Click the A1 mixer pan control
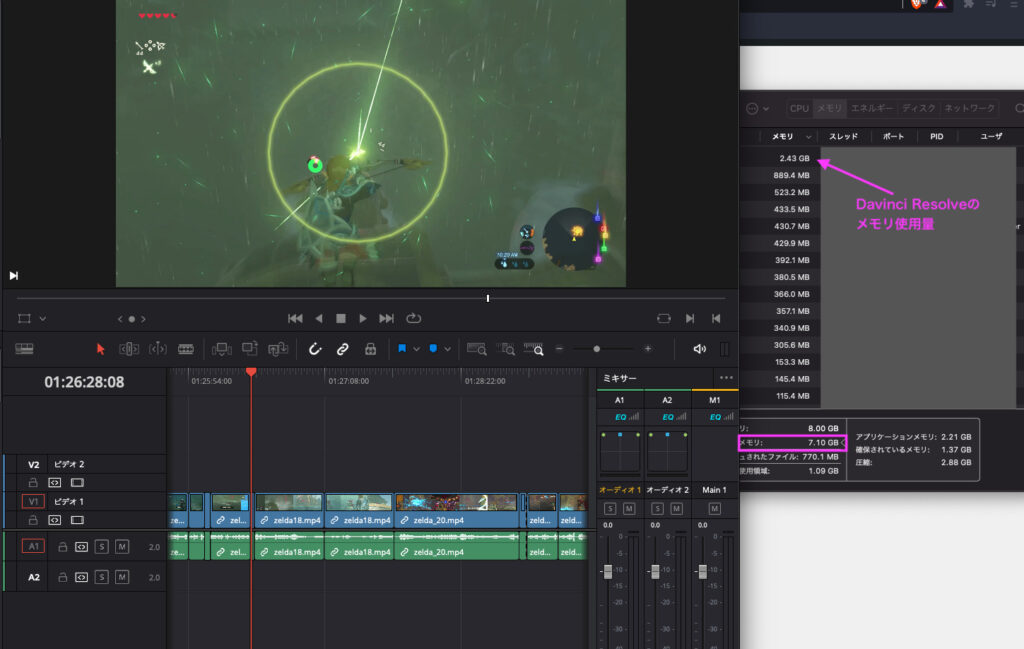 pyautogui.click(x=620, y=451)
